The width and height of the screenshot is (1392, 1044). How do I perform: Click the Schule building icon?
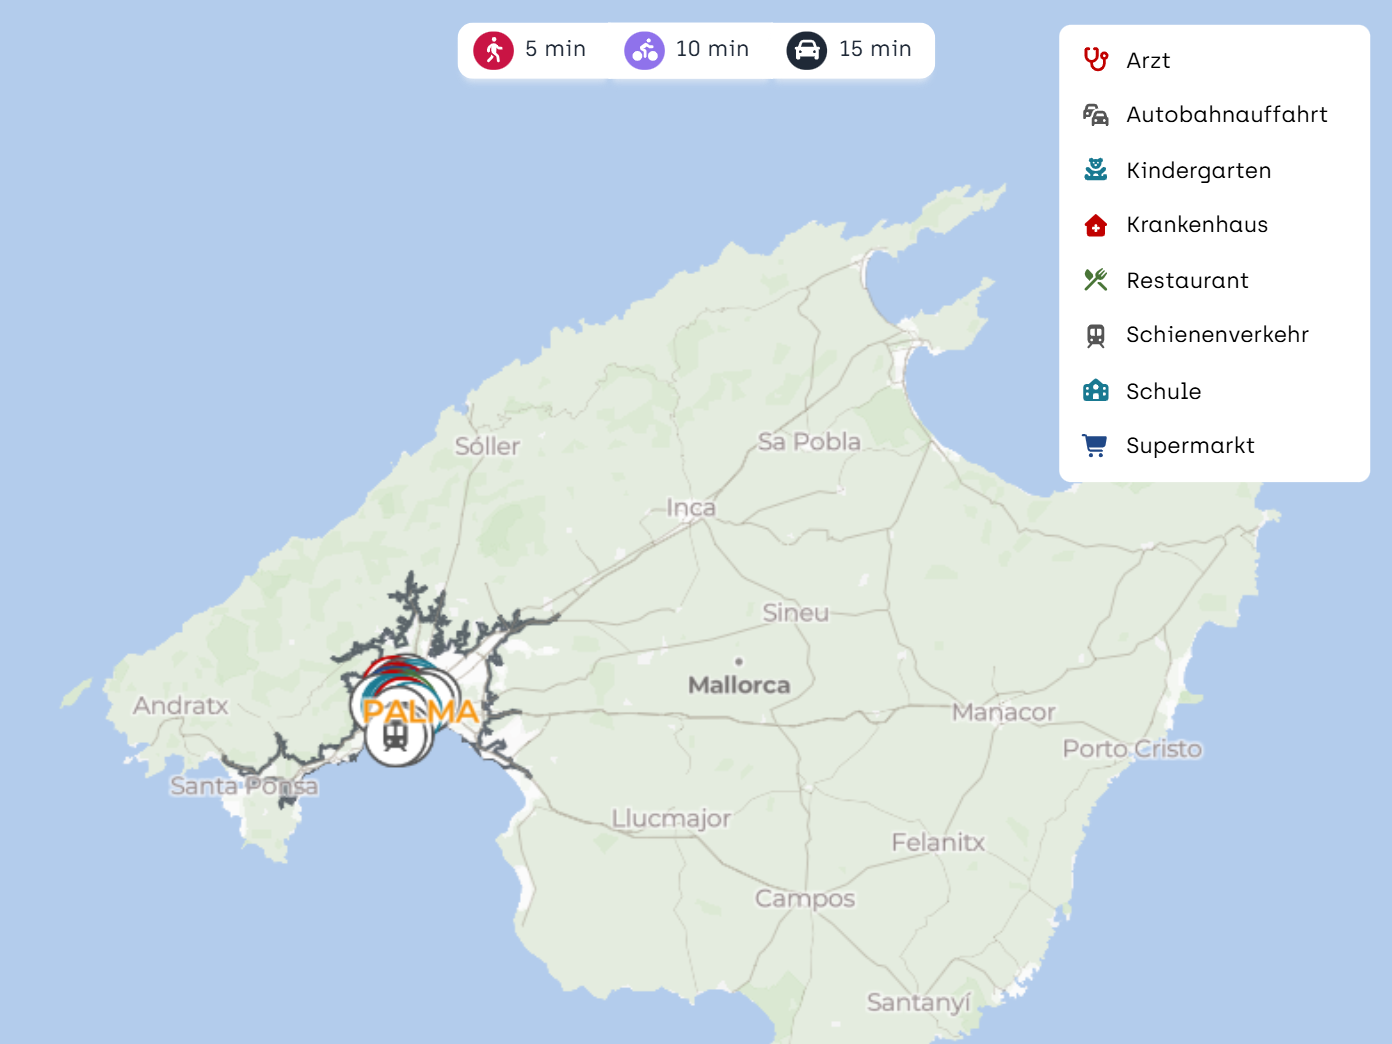click(1096, 391)
